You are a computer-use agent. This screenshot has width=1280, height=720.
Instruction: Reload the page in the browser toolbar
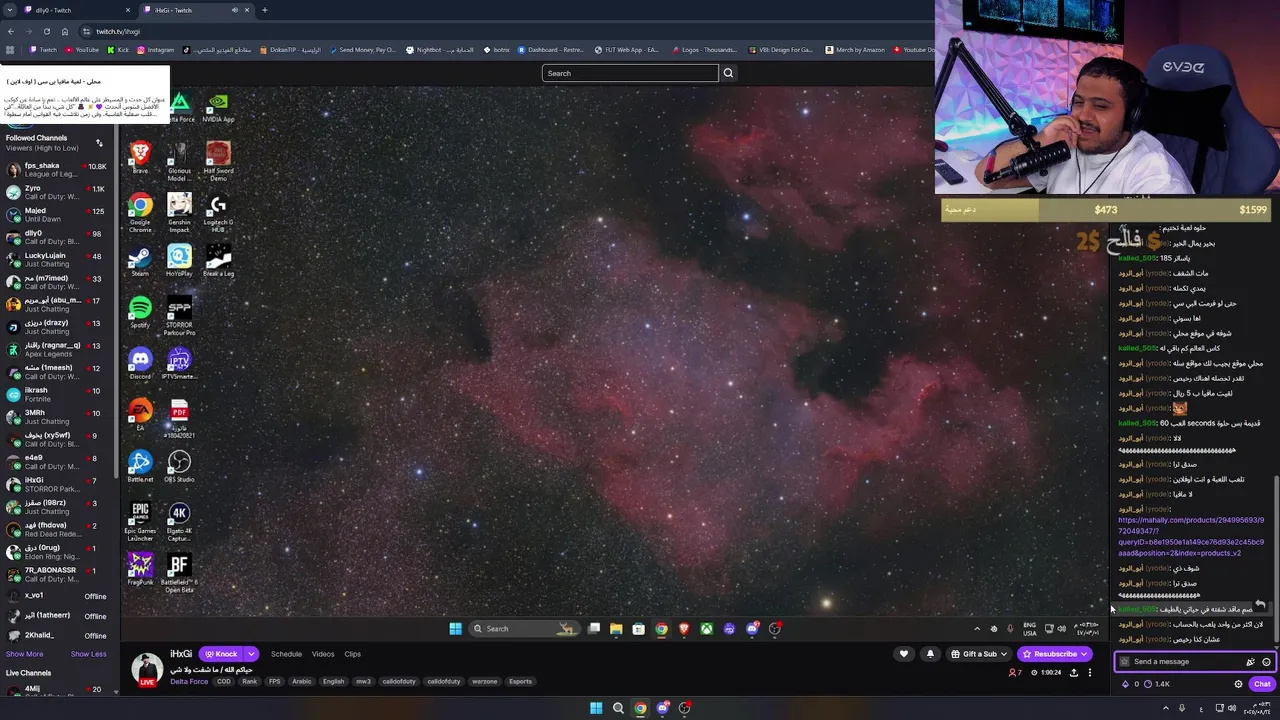tap(46, 31)
